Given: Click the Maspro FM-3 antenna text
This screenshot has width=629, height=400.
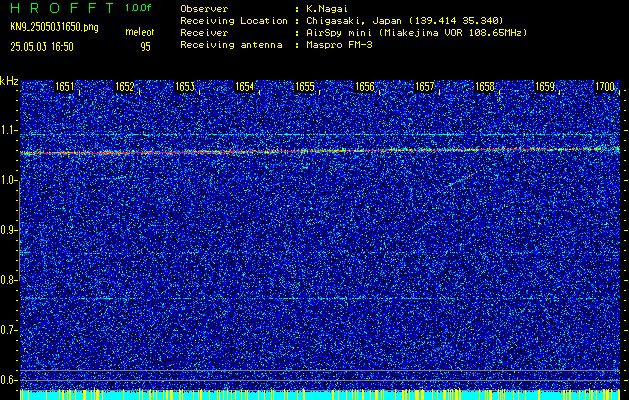Looking at the screenshot, I should click(x=339, y=45).
